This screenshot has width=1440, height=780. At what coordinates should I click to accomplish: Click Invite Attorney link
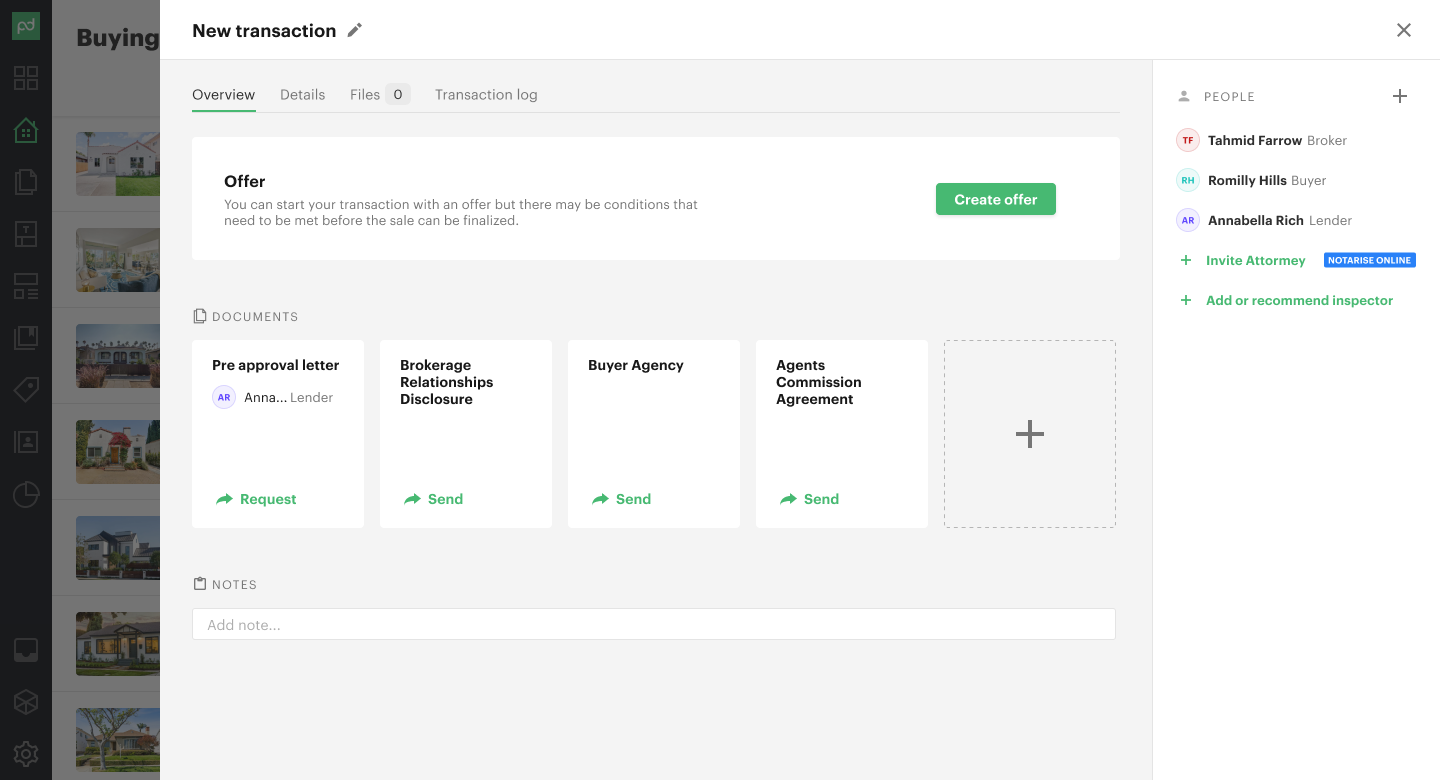[x=1255, y=260]
